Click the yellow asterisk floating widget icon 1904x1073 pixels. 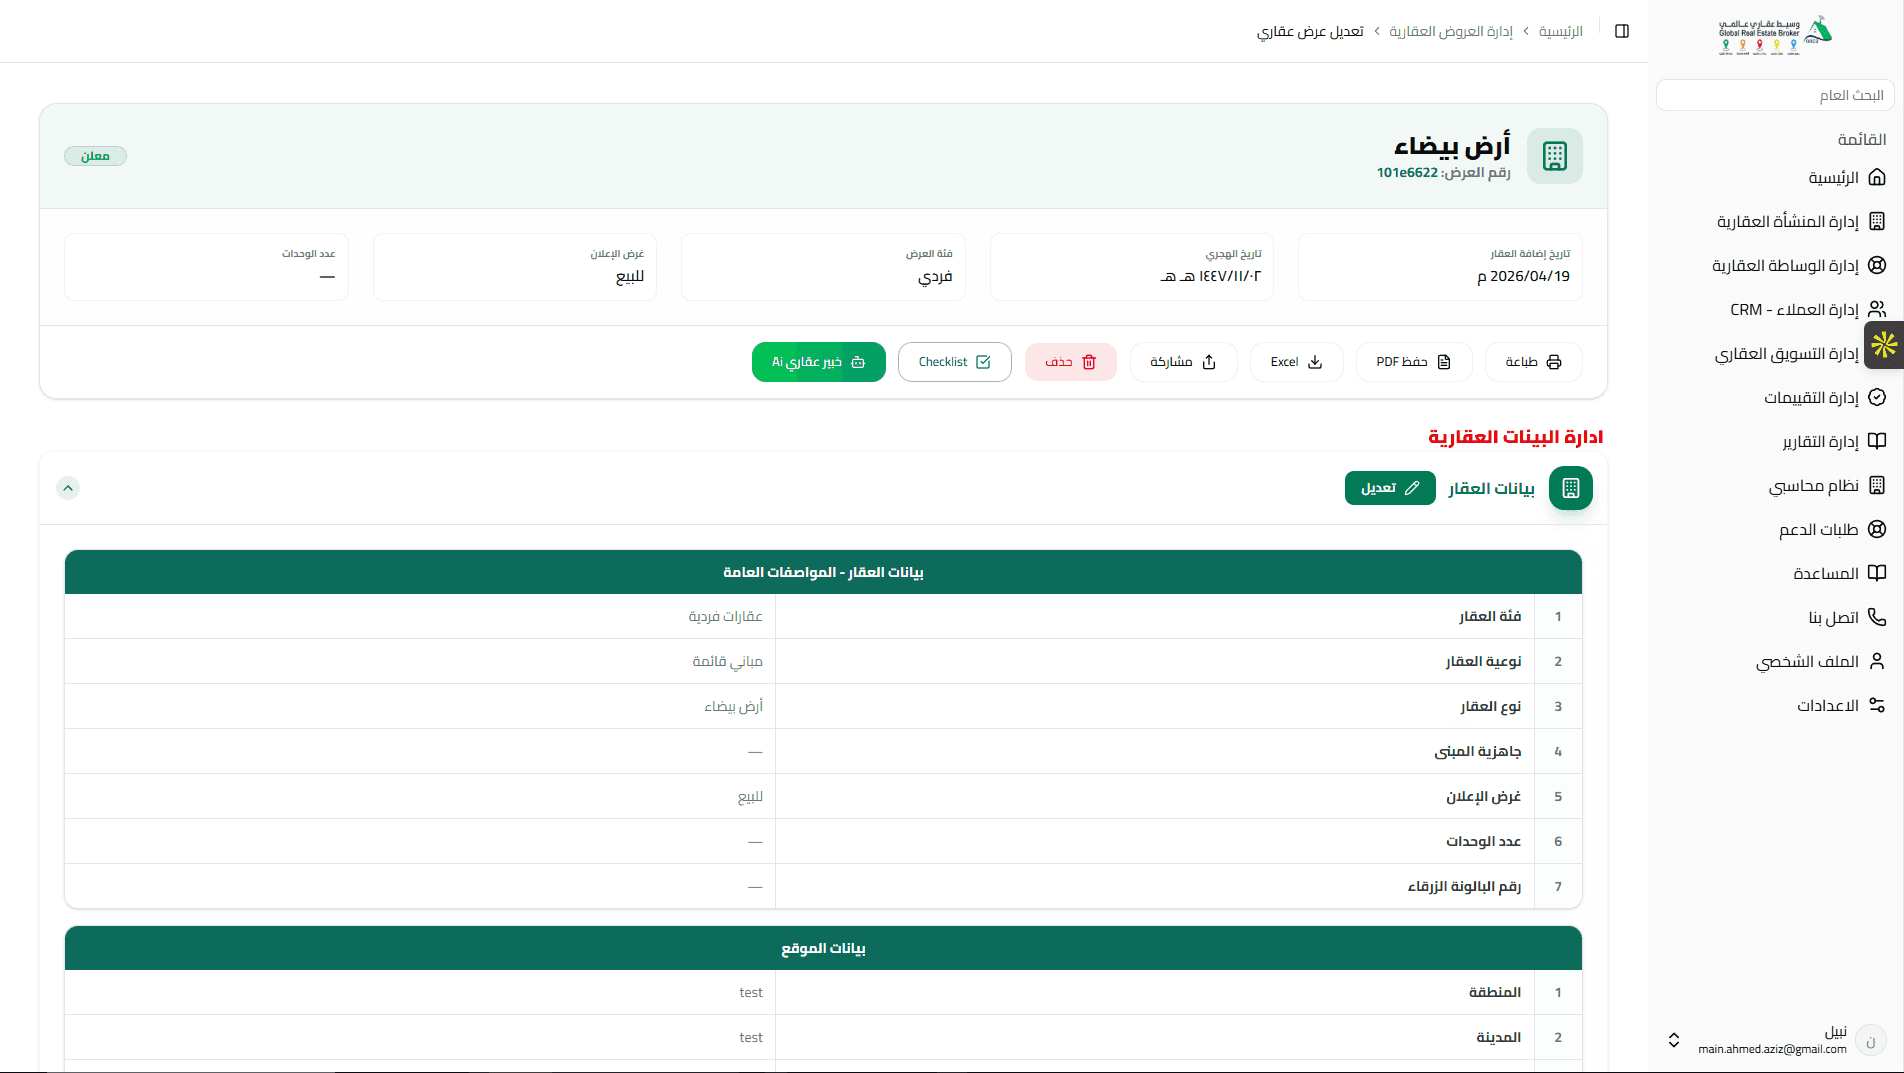pos(1884,345)
